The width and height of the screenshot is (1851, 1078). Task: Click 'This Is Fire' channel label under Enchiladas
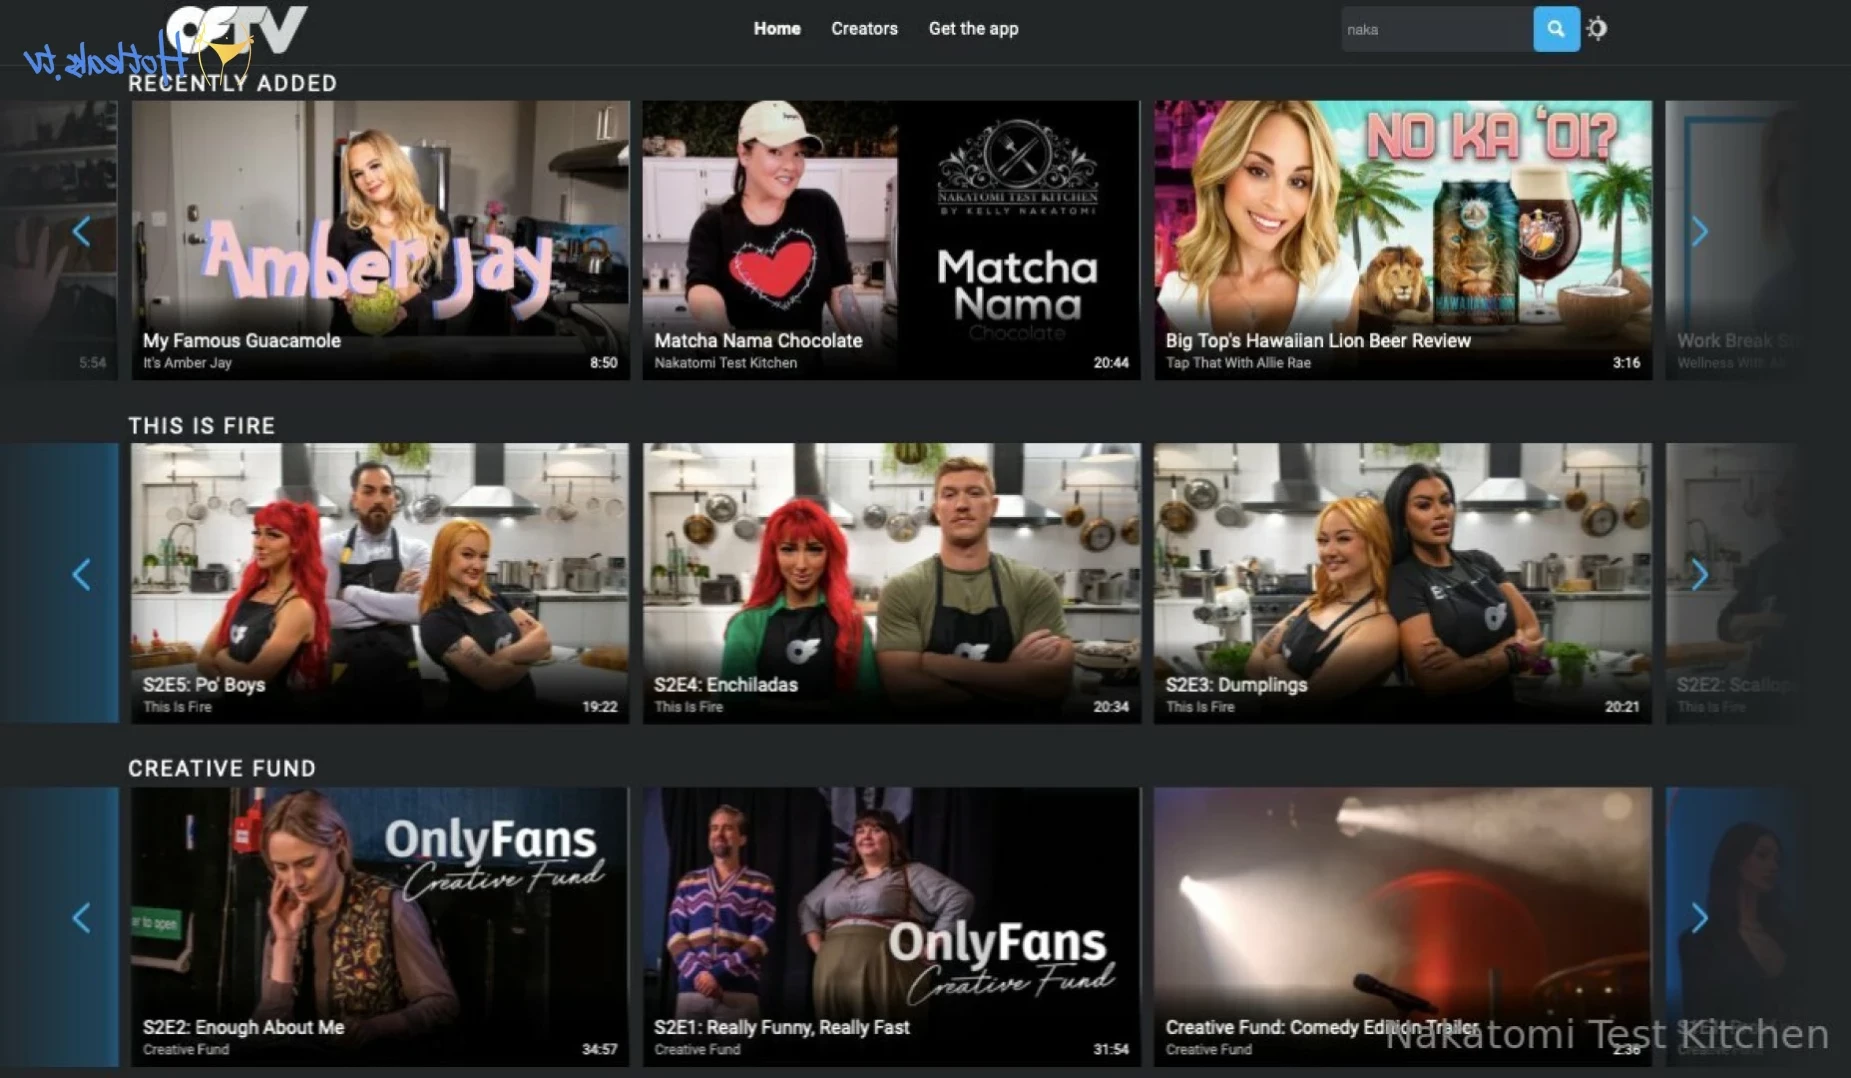tap(688, 707)
